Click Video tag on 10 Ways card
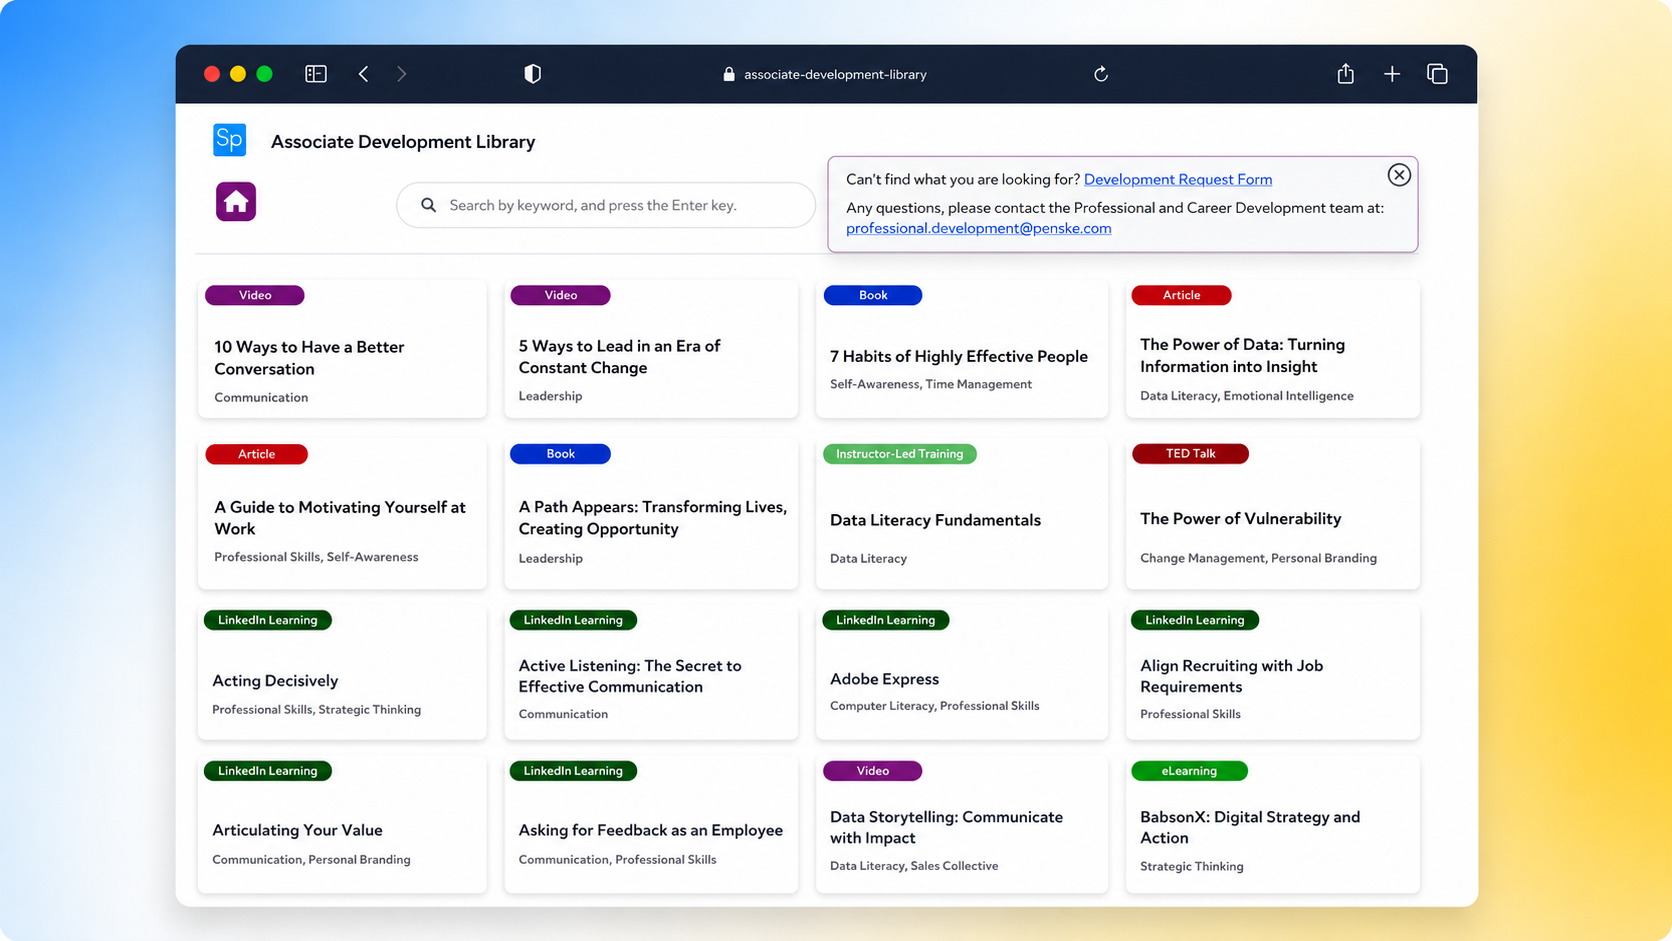The height and width of the screenshot is (941, 1672). [x=255, y=295]
